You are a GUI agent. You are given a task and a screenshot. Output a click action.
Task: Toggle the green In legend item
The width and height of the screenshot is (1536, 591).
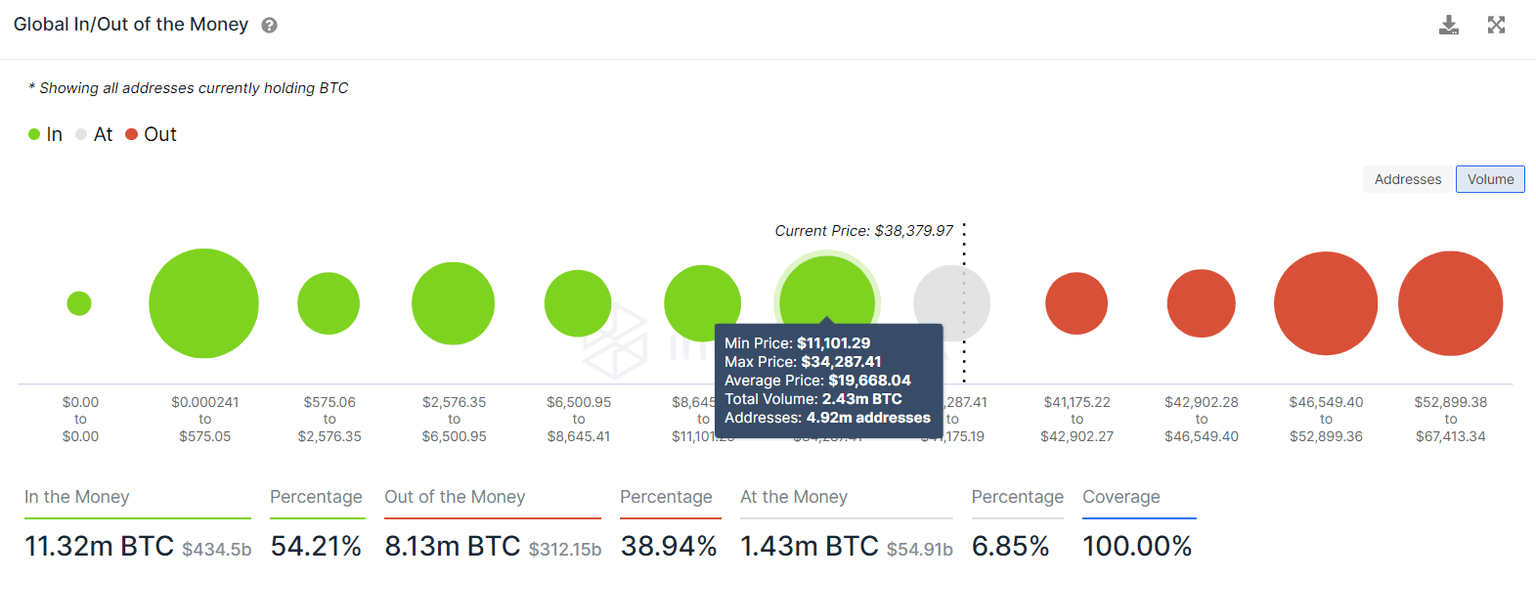(45, 134)
